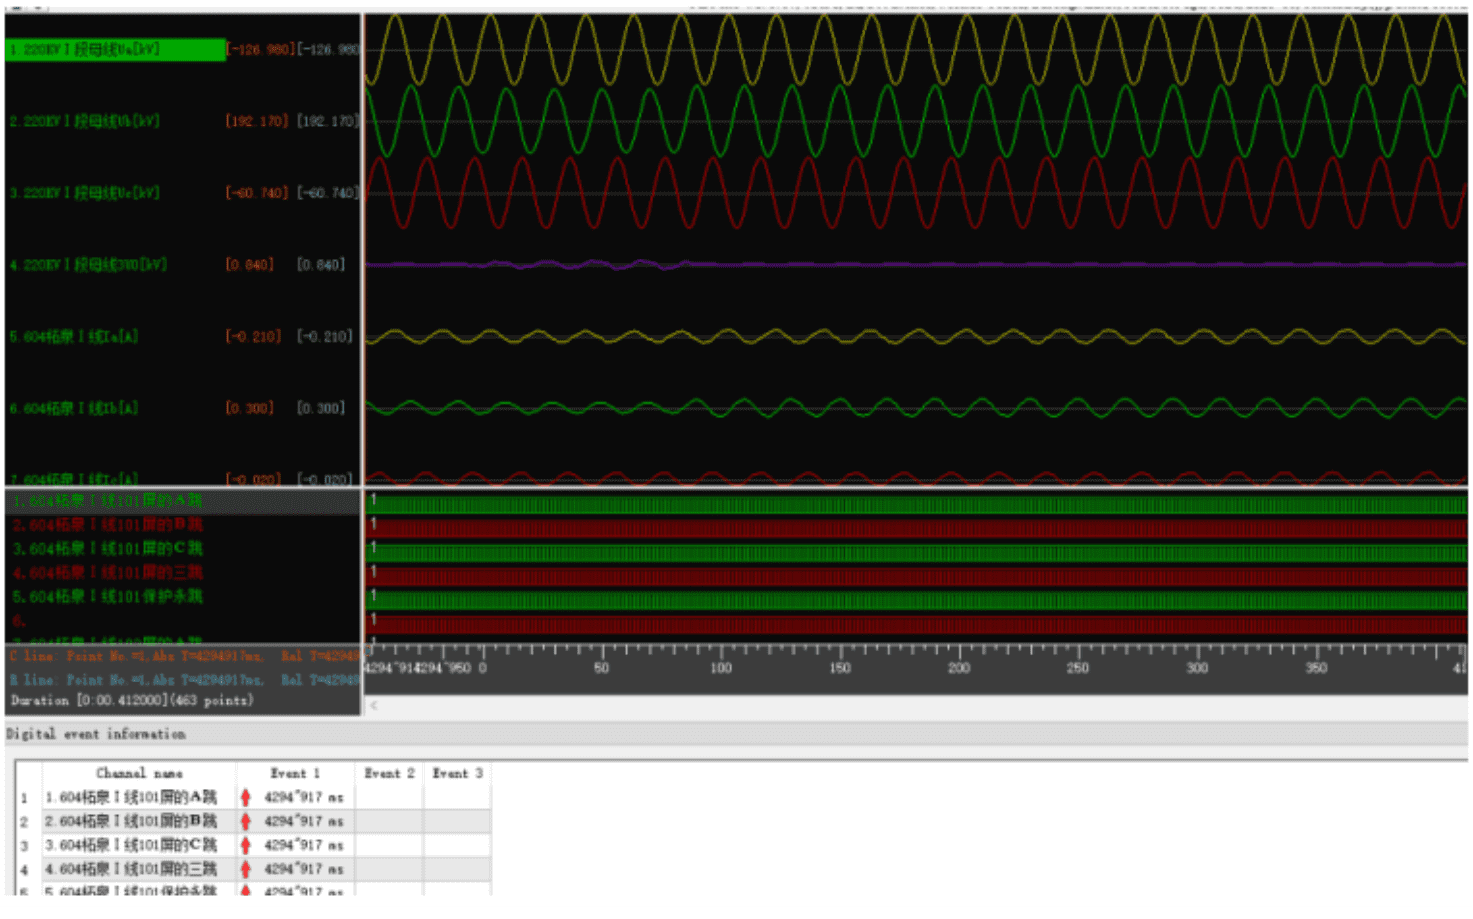The width and height of the screenshot is (1473, 919).
Task: Click the 'Event 1' column header
Action: click(295, 773)
